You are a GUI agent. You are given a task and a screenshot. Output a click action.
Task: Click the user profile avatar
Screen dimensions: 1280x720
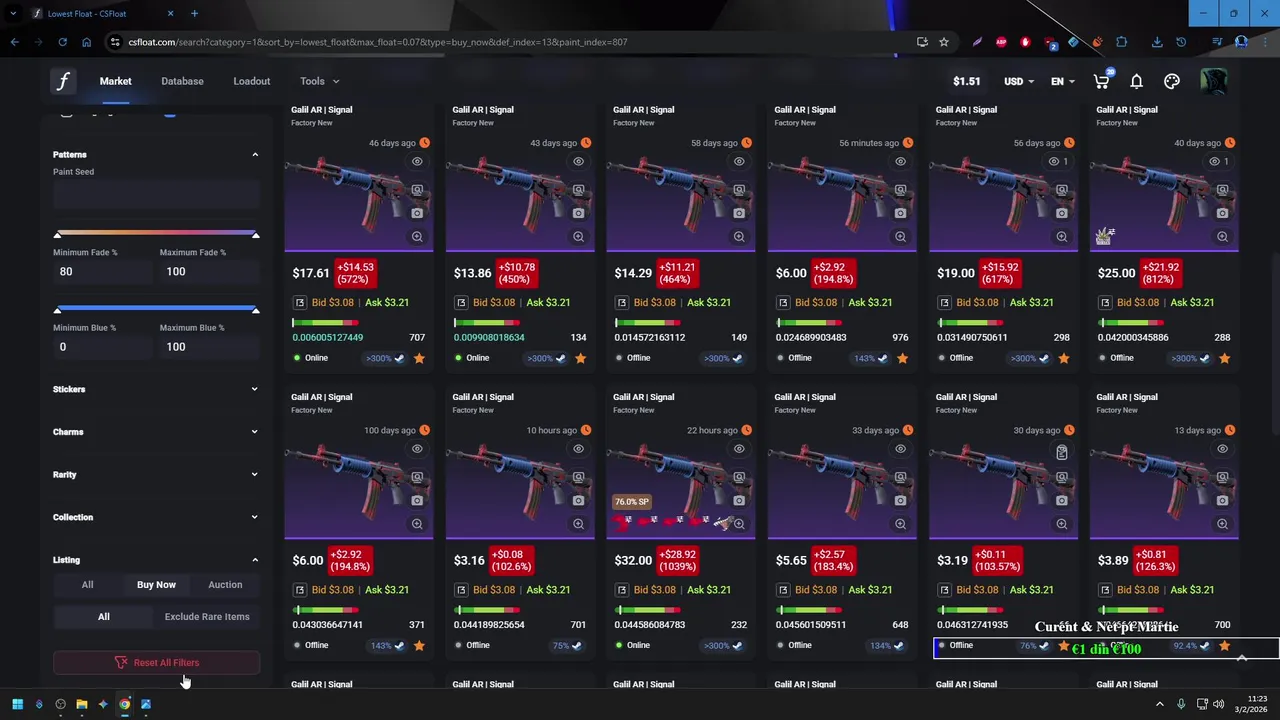pos(1214,81)
